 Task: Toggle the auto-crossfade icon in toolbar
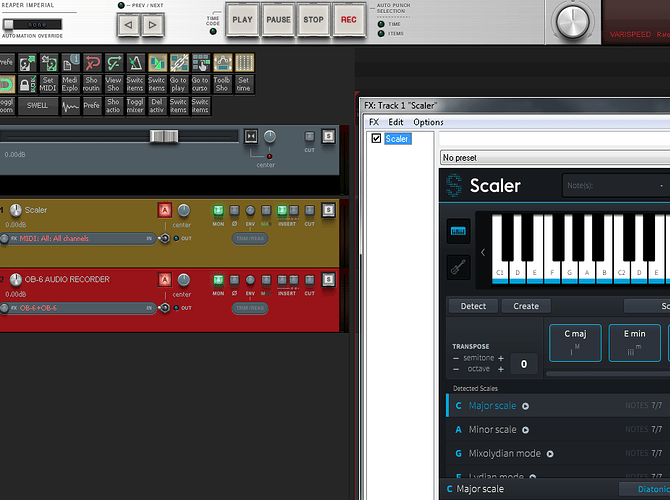[157, 63]
